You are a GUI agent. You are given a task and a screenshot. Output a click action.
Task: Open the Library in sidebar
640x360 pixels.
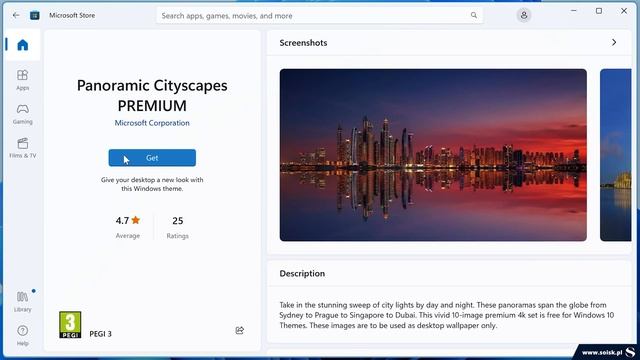click(22, 301)
